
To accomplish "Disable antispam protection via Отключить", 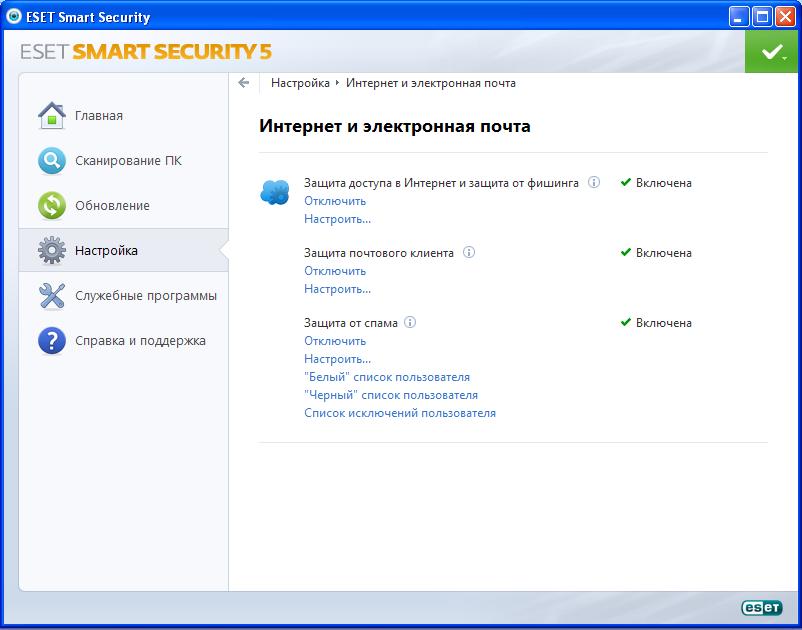I will pos(335,341).
